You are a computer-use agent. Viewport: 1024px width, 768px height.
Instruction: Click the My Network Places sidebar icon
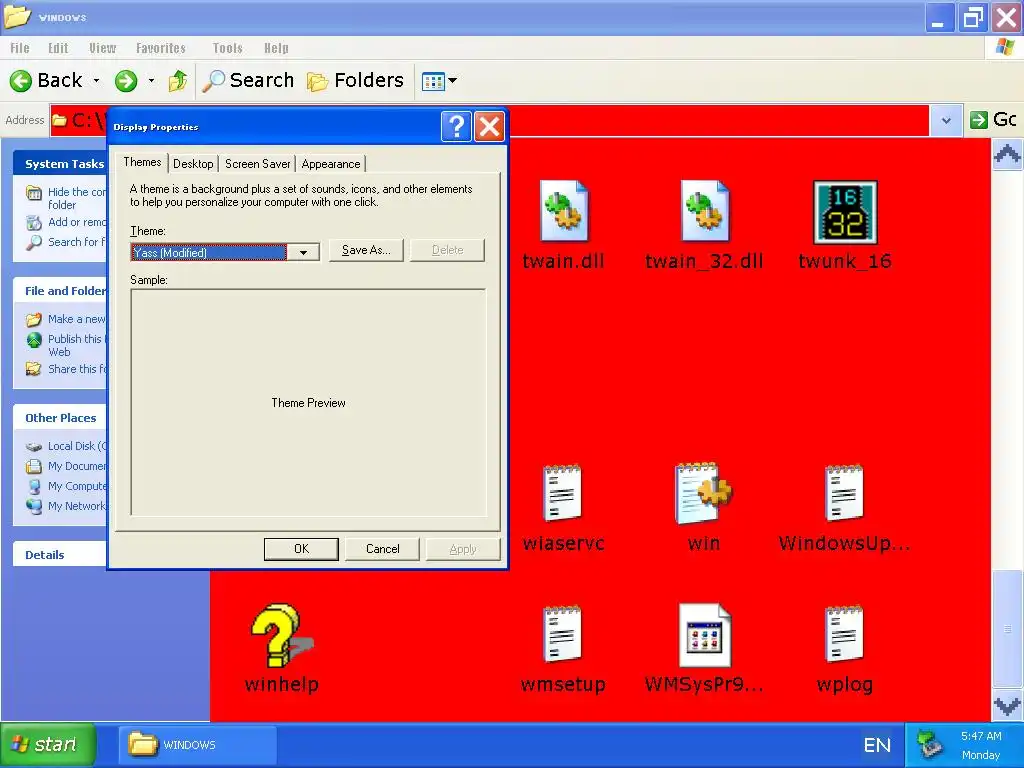tap(34, 506)
